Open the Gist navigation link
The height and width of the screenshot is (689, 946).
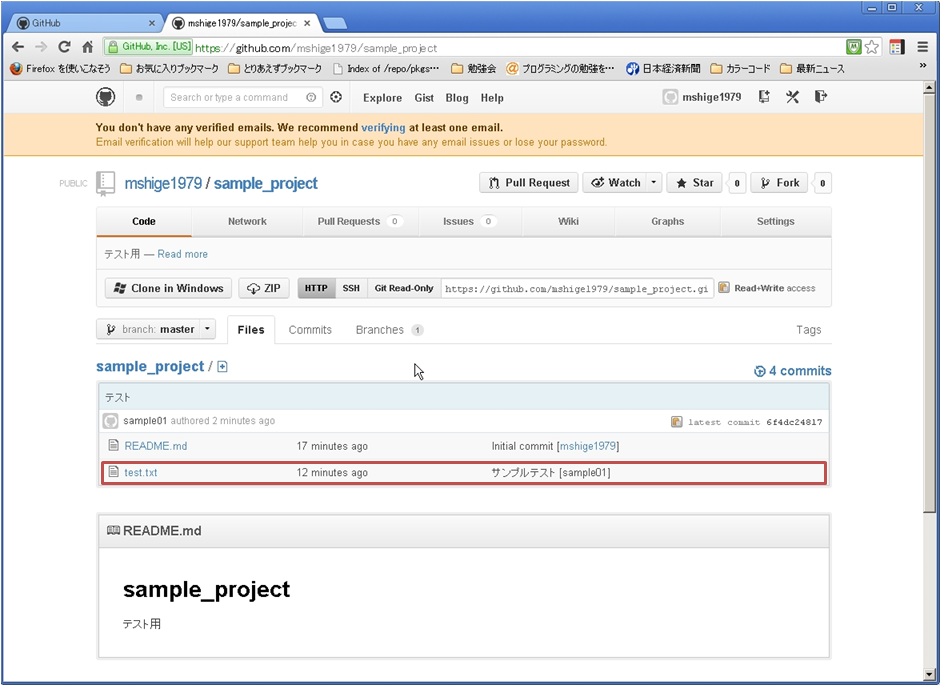pyautogui.click(x=424, y=98)
